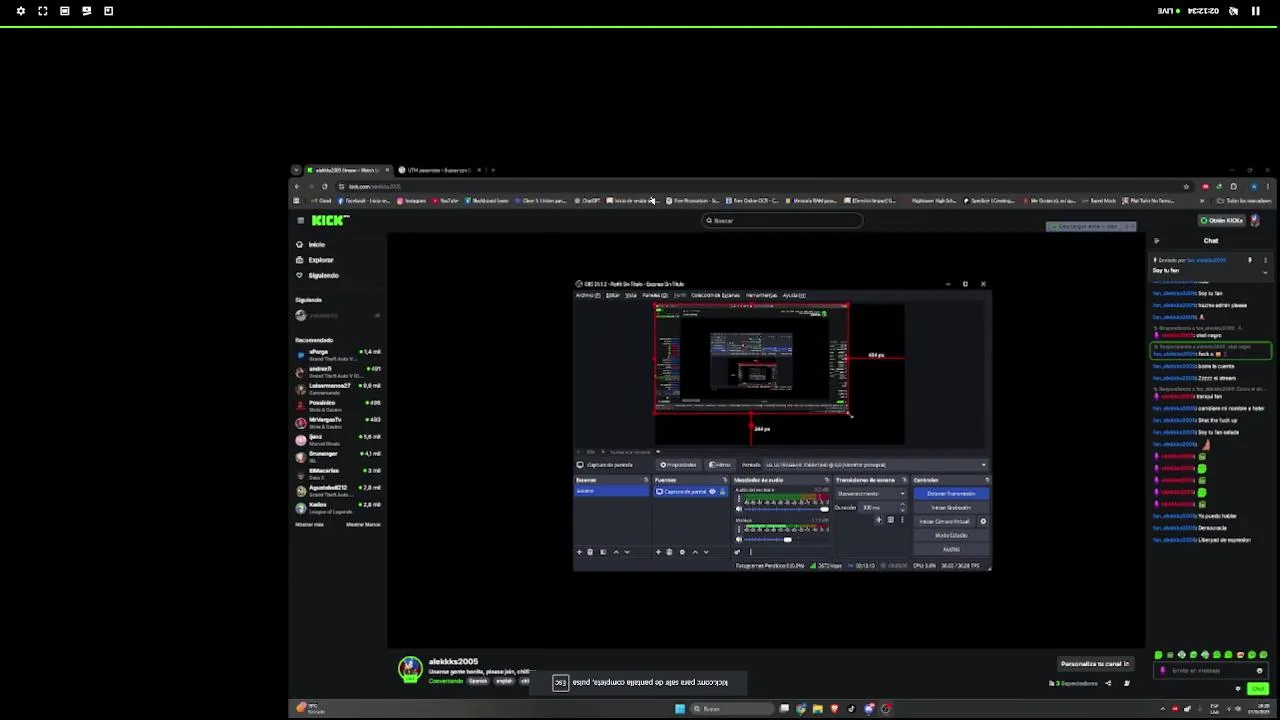The height and width of the screenshot is (720, 1280).
Task: Click the Windows Start button on taskbar
Action: tap(680, 708)
